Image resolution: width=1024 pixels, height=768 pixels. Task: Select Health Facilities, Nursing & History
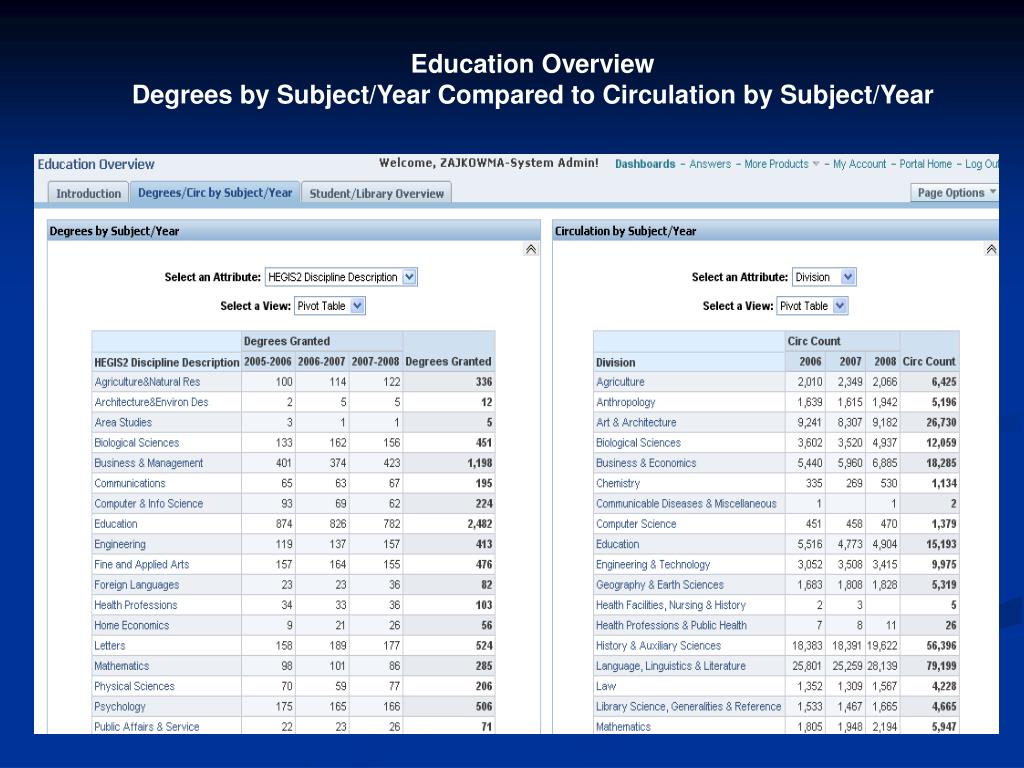coord(671,605)
